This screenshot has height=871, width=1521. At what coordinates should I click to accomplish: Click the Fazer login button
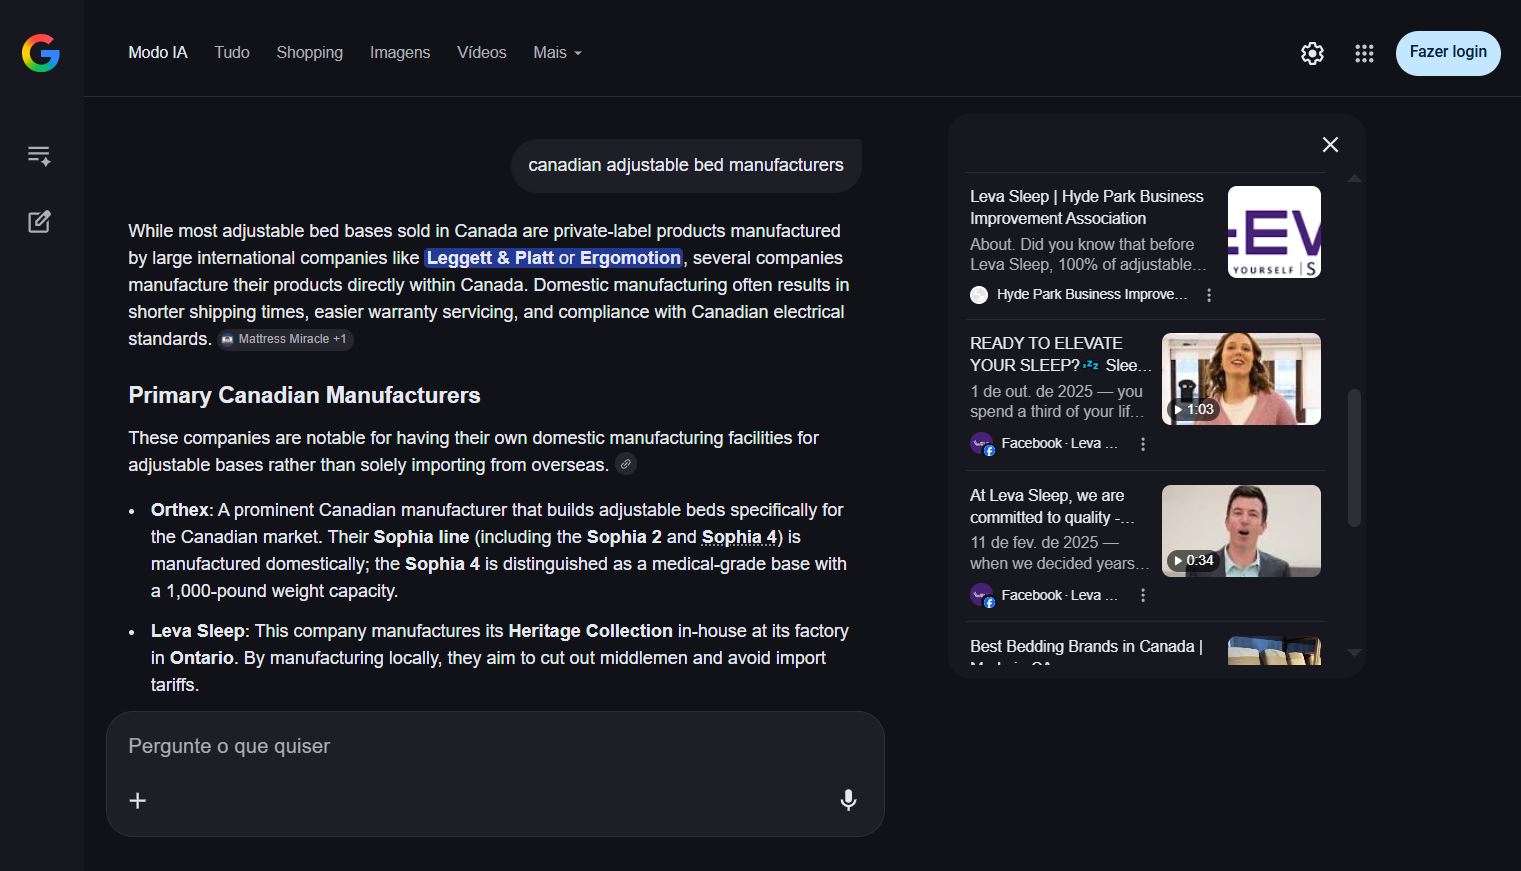(1448, 52)
